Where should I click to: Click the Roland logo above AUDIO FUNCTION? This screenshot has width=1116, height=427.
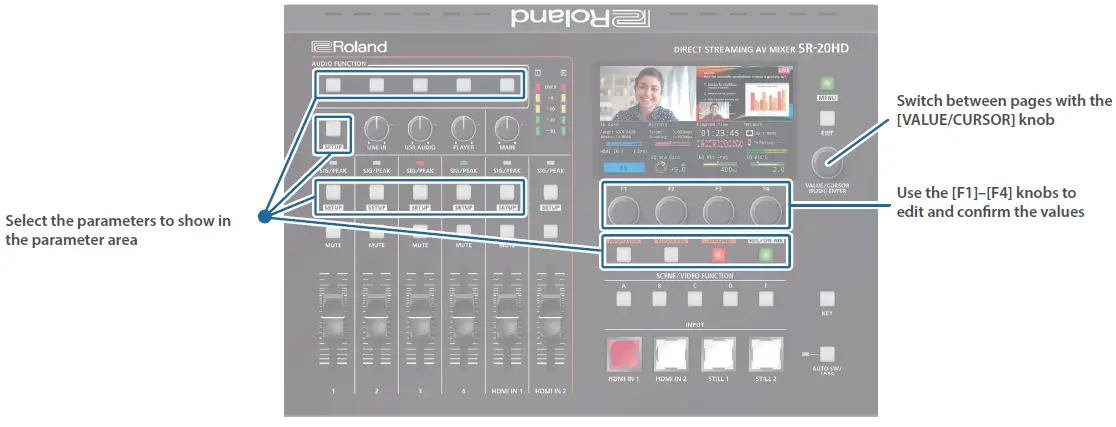pyautogui.click(x=349, y=47)
